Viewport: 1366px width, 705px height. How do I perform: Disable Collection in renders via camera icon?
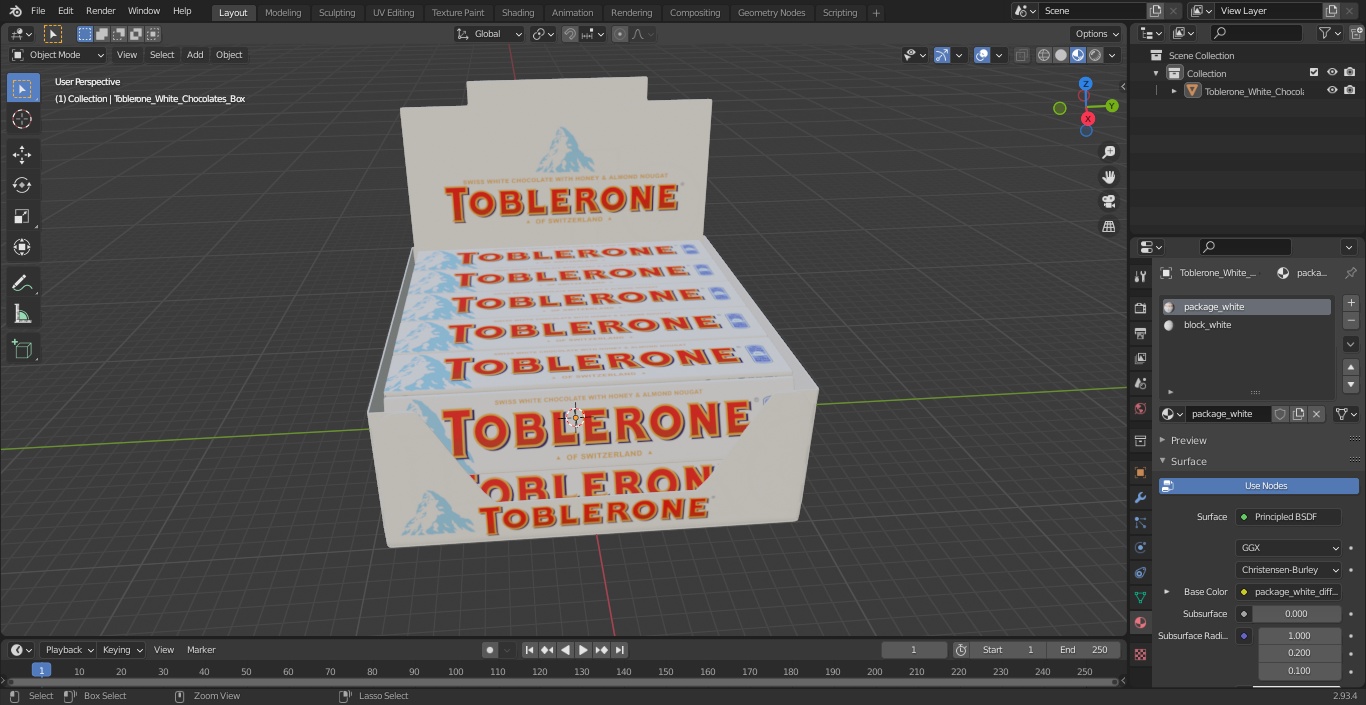click(1350, 73)
